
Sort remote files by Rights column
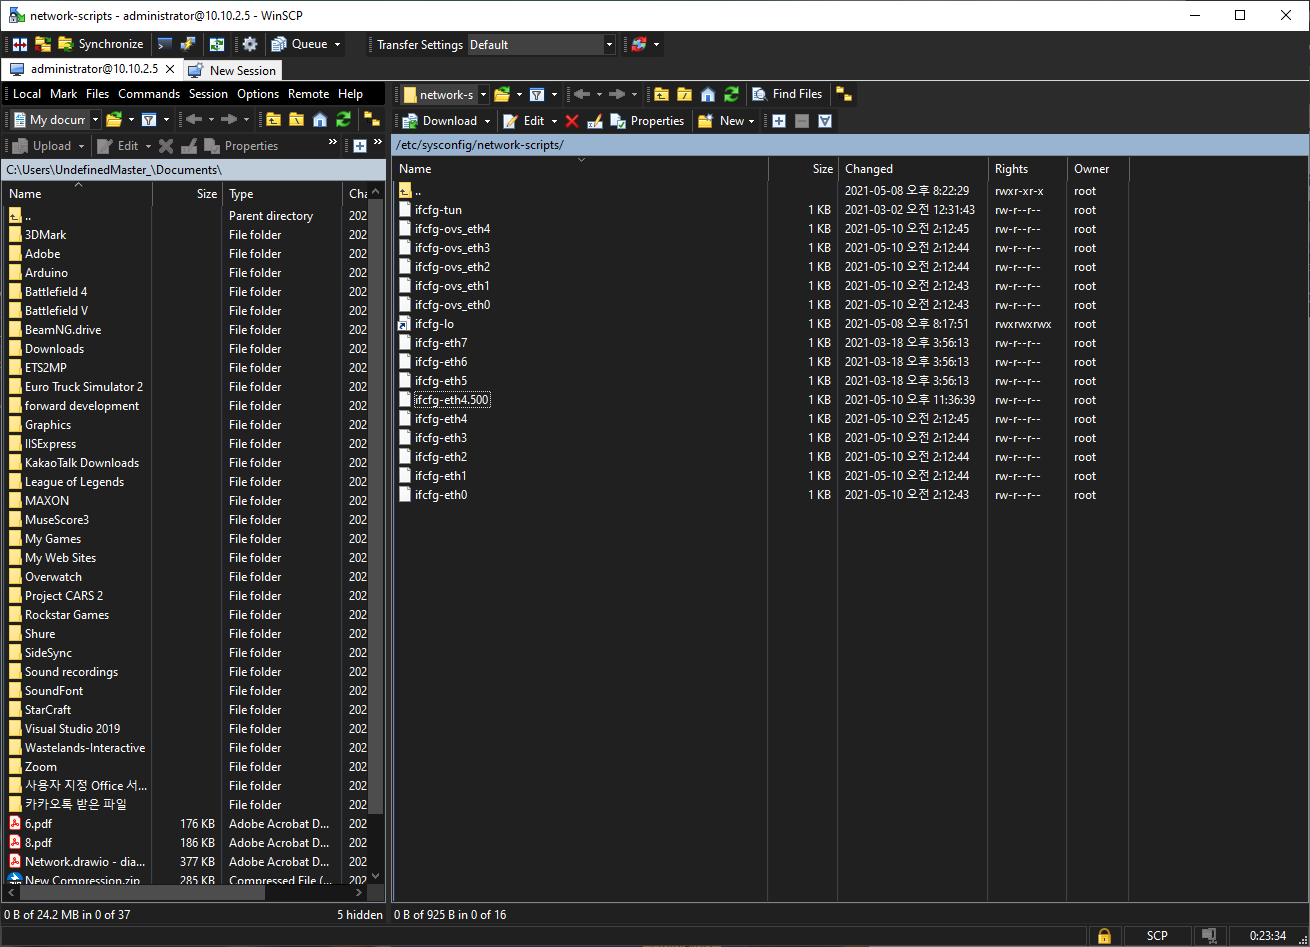click(1027, 169)
